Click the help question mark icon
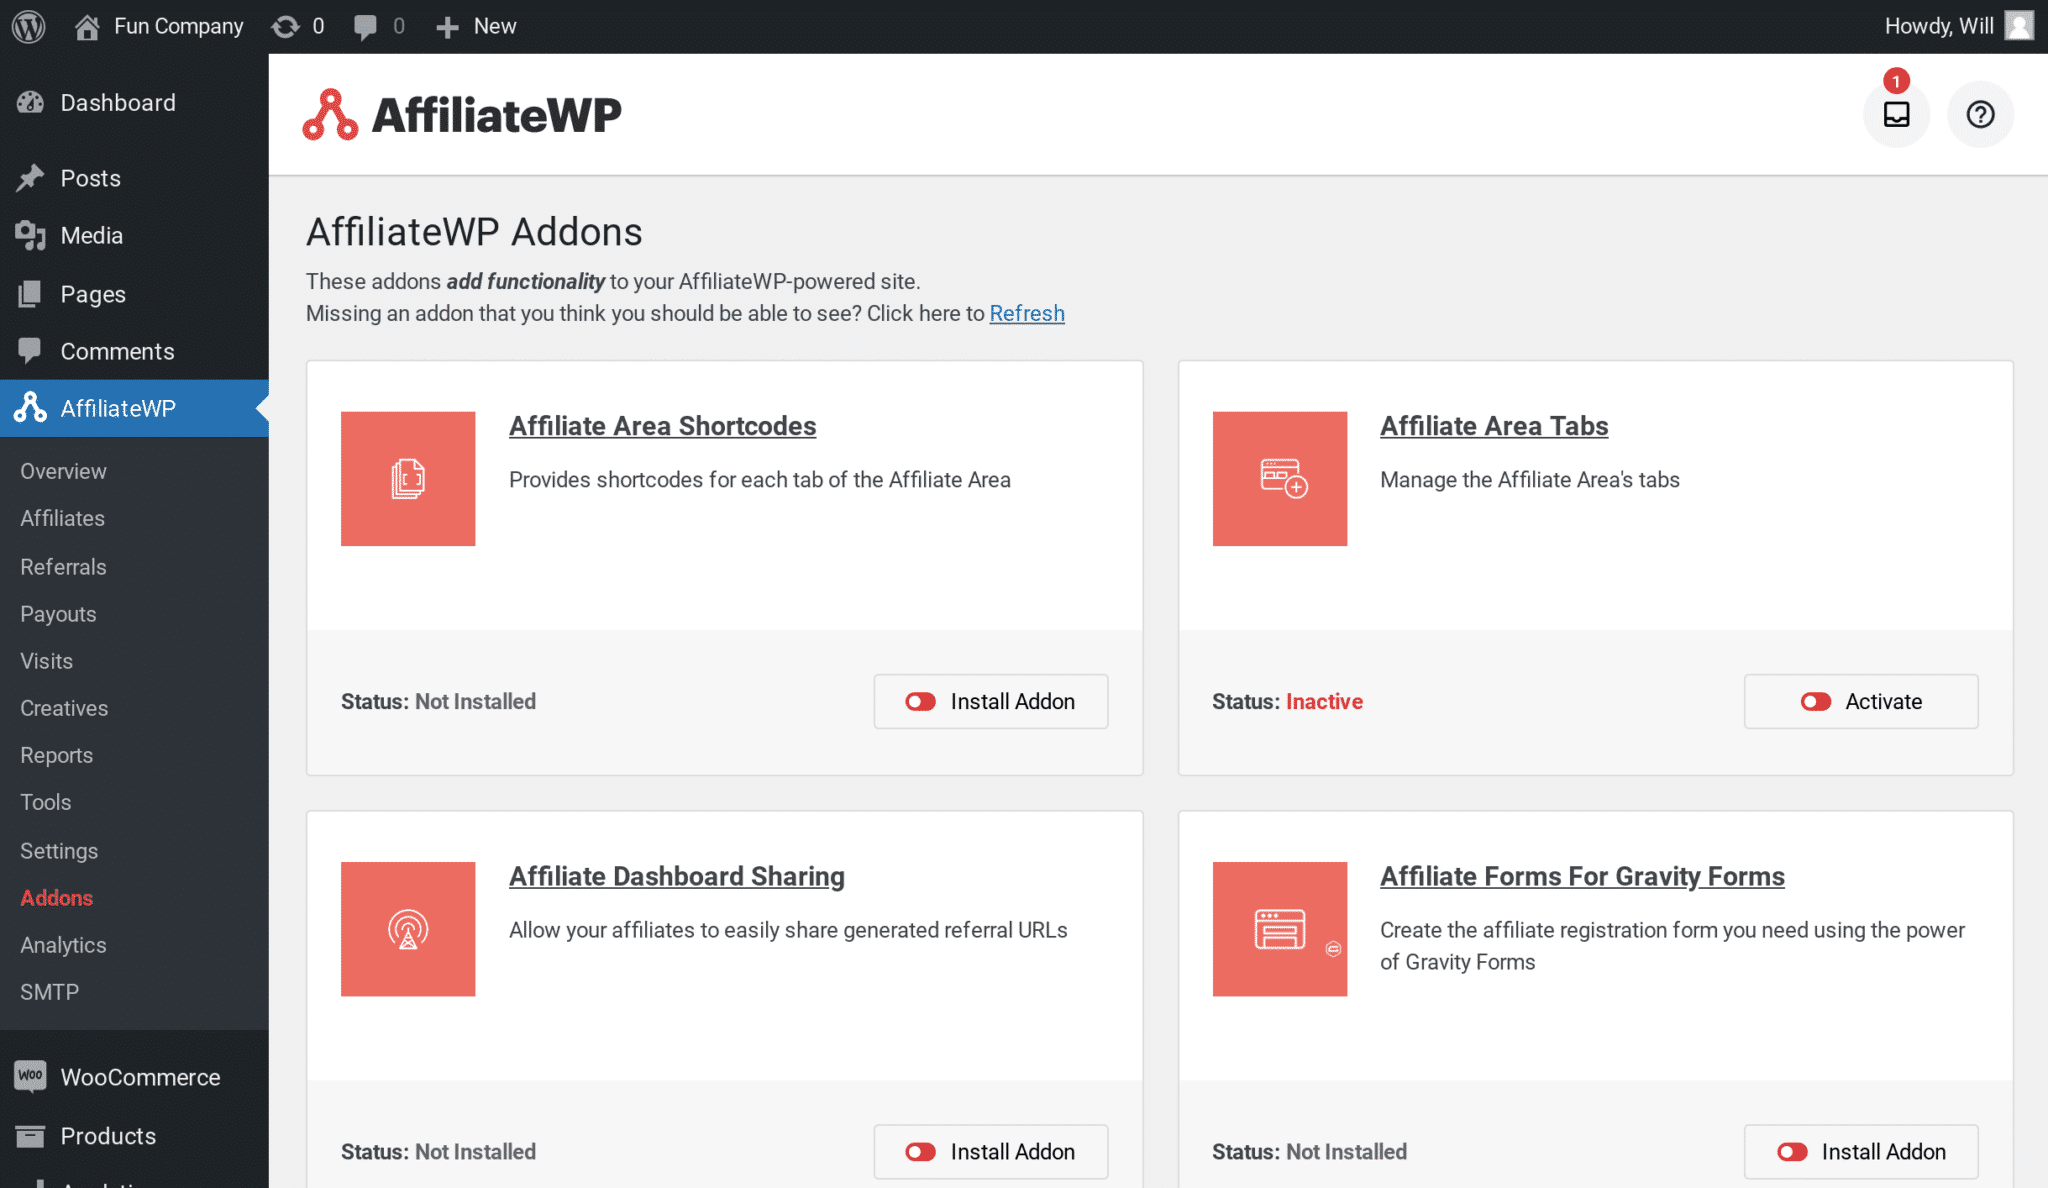 click(1980, 114)
